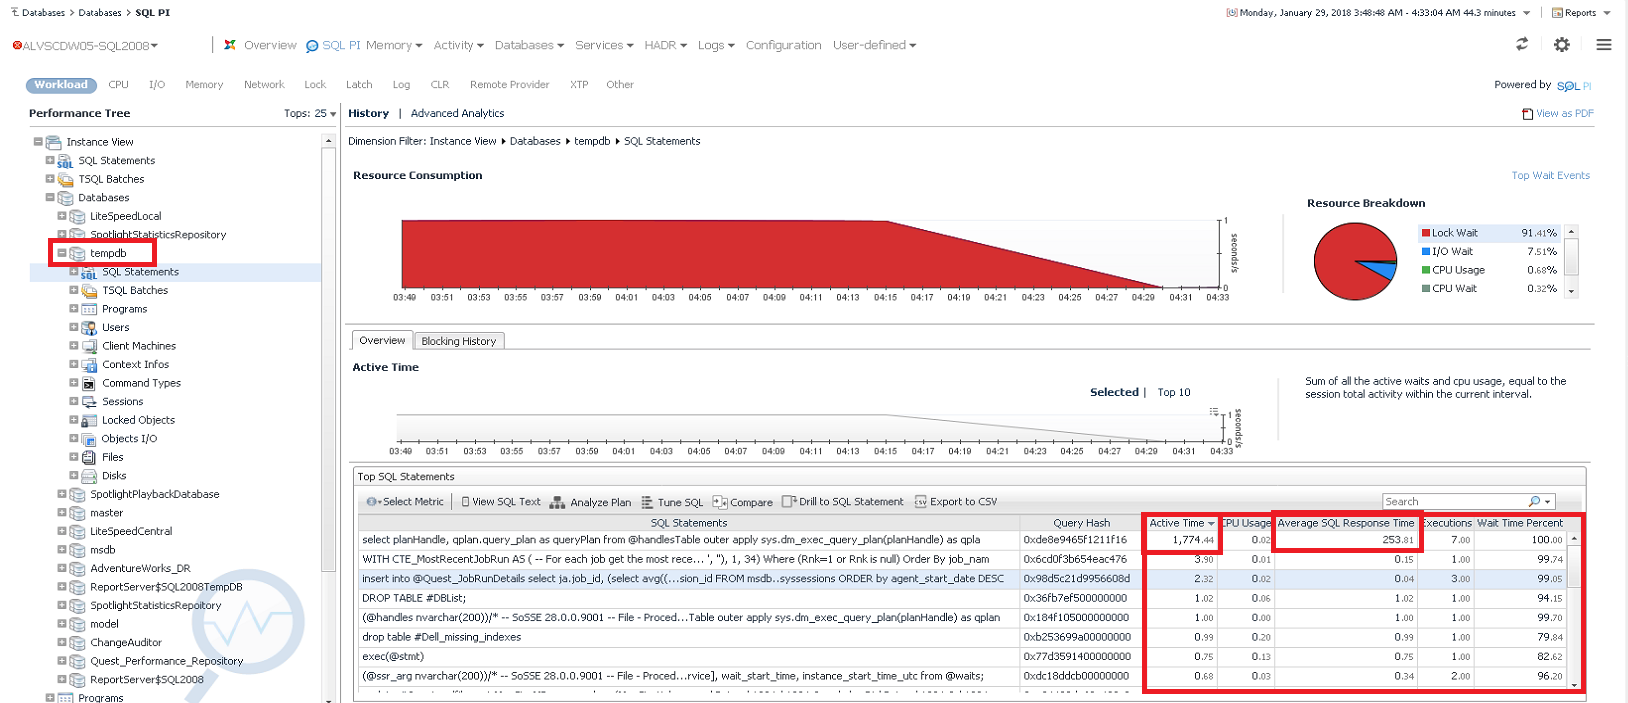1628x703 pixels.
Task: Select the CPU workload tab
Action: [x=118, y=85]
